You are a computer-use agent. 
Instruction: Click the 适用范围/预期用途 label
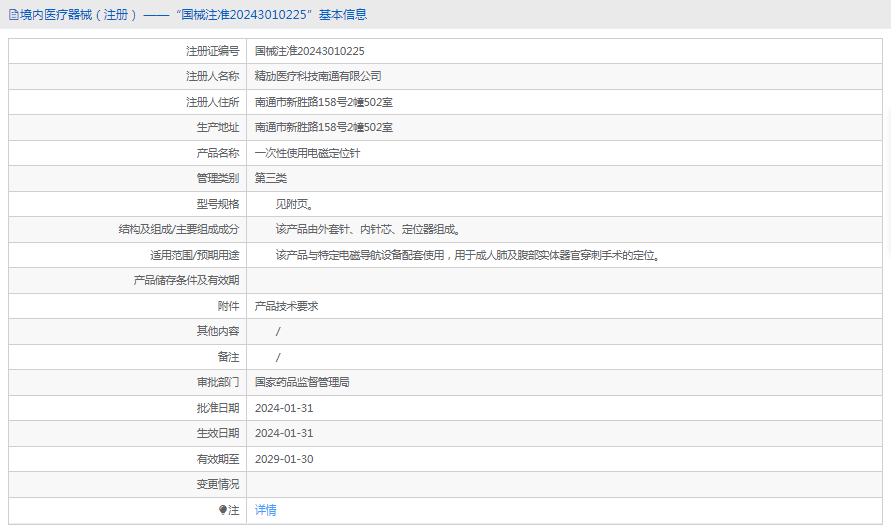coord(195,256)
